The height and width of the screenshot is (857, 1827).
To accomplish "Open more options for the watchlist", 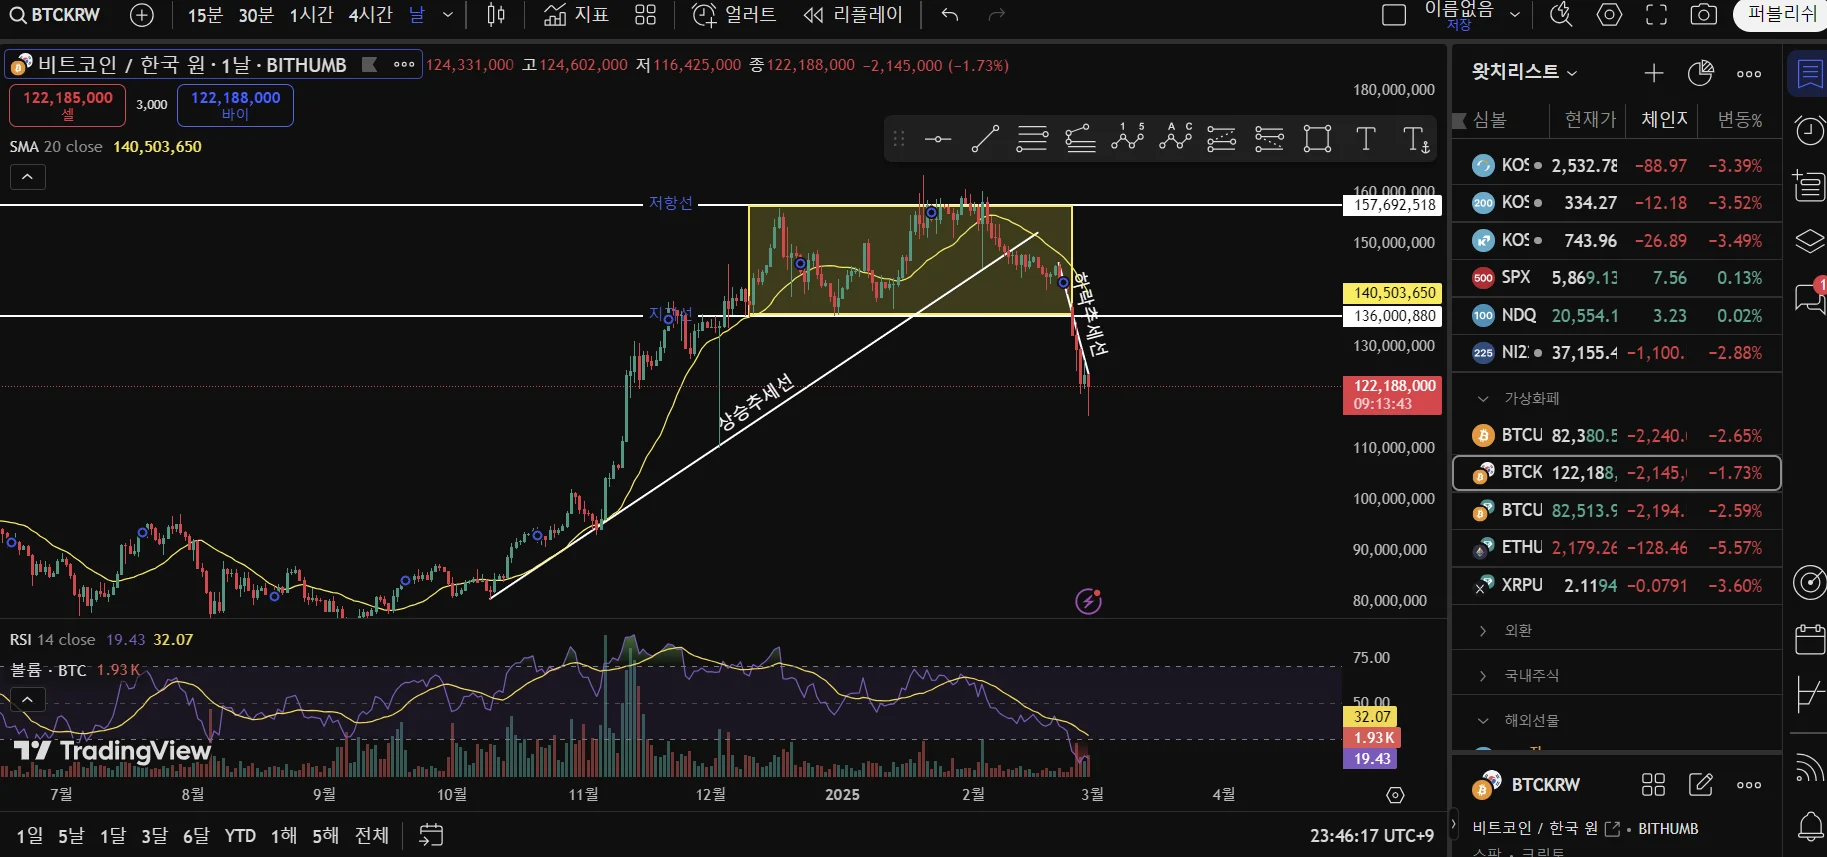I will tap(1749, 73).
